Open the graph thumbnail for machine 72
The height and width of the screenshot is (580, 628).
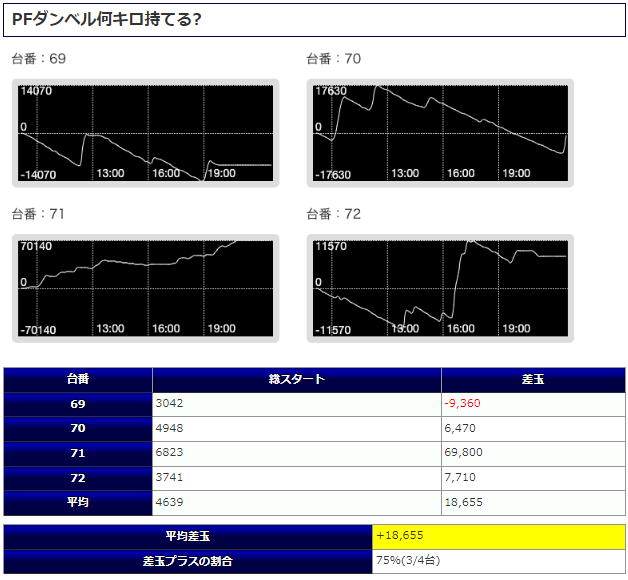440,288
